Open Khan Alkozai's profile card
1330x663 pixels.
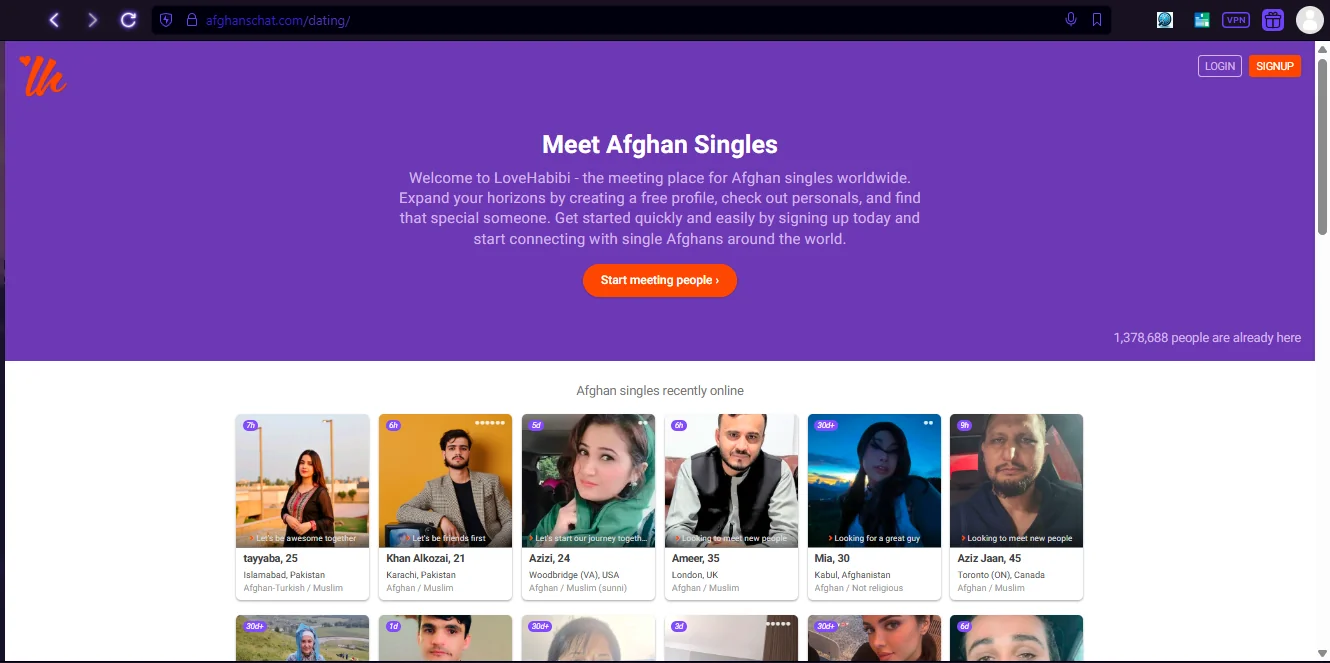tap(445, 507)
